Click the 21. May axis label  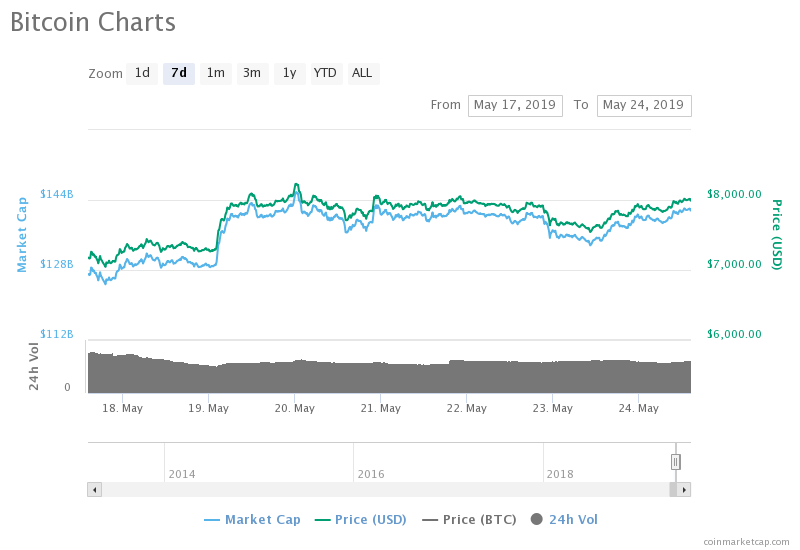click(x=381, y=408)
